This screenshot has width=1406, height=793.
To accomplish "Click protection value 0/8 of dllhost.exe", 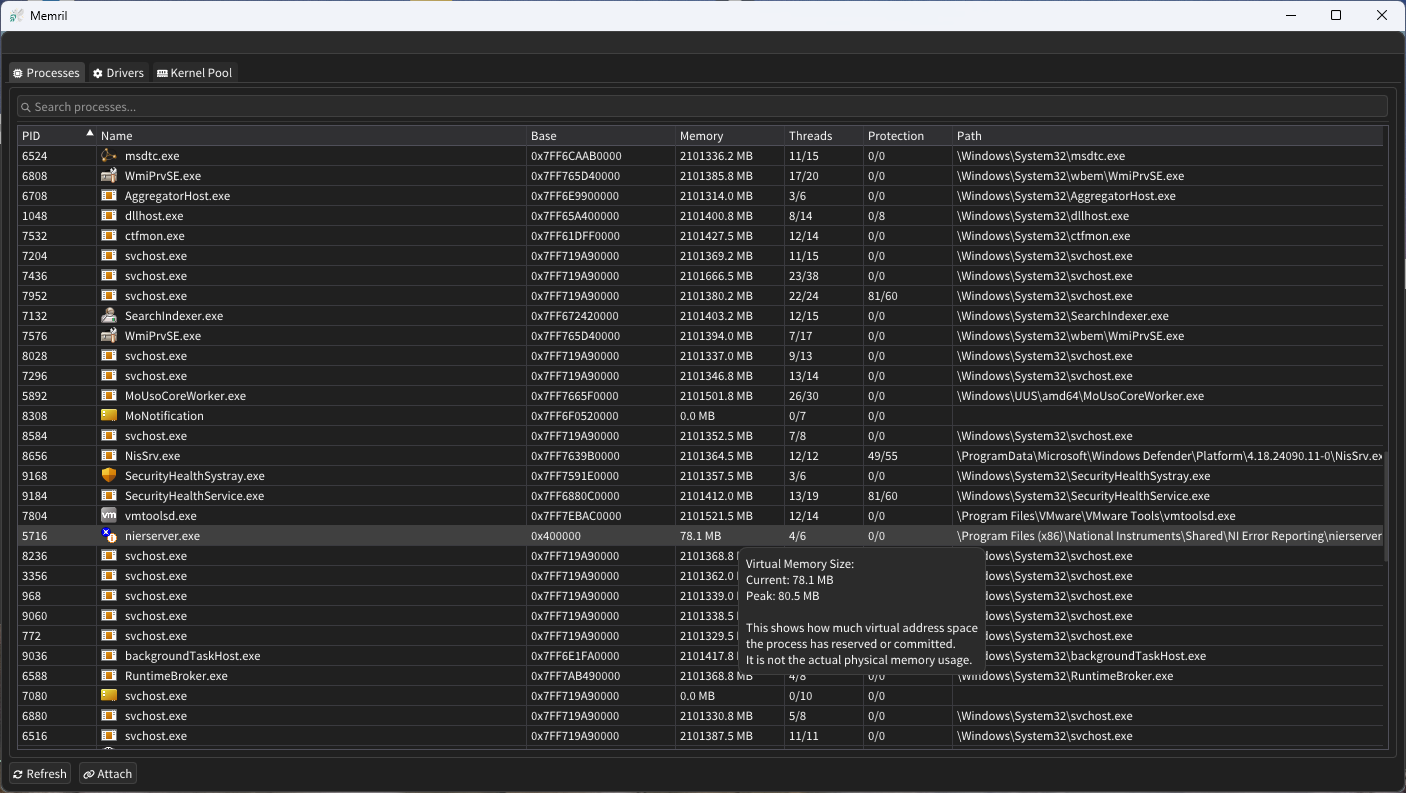I will point(876,216).
